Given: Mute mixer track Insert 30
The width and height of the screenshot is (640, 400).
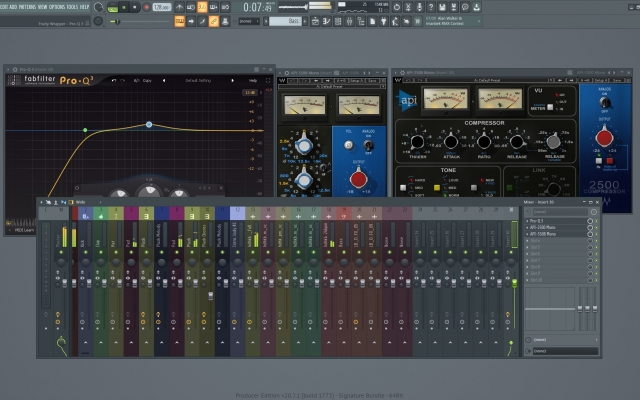Looking at the screenshot, I should click(511, 253).
